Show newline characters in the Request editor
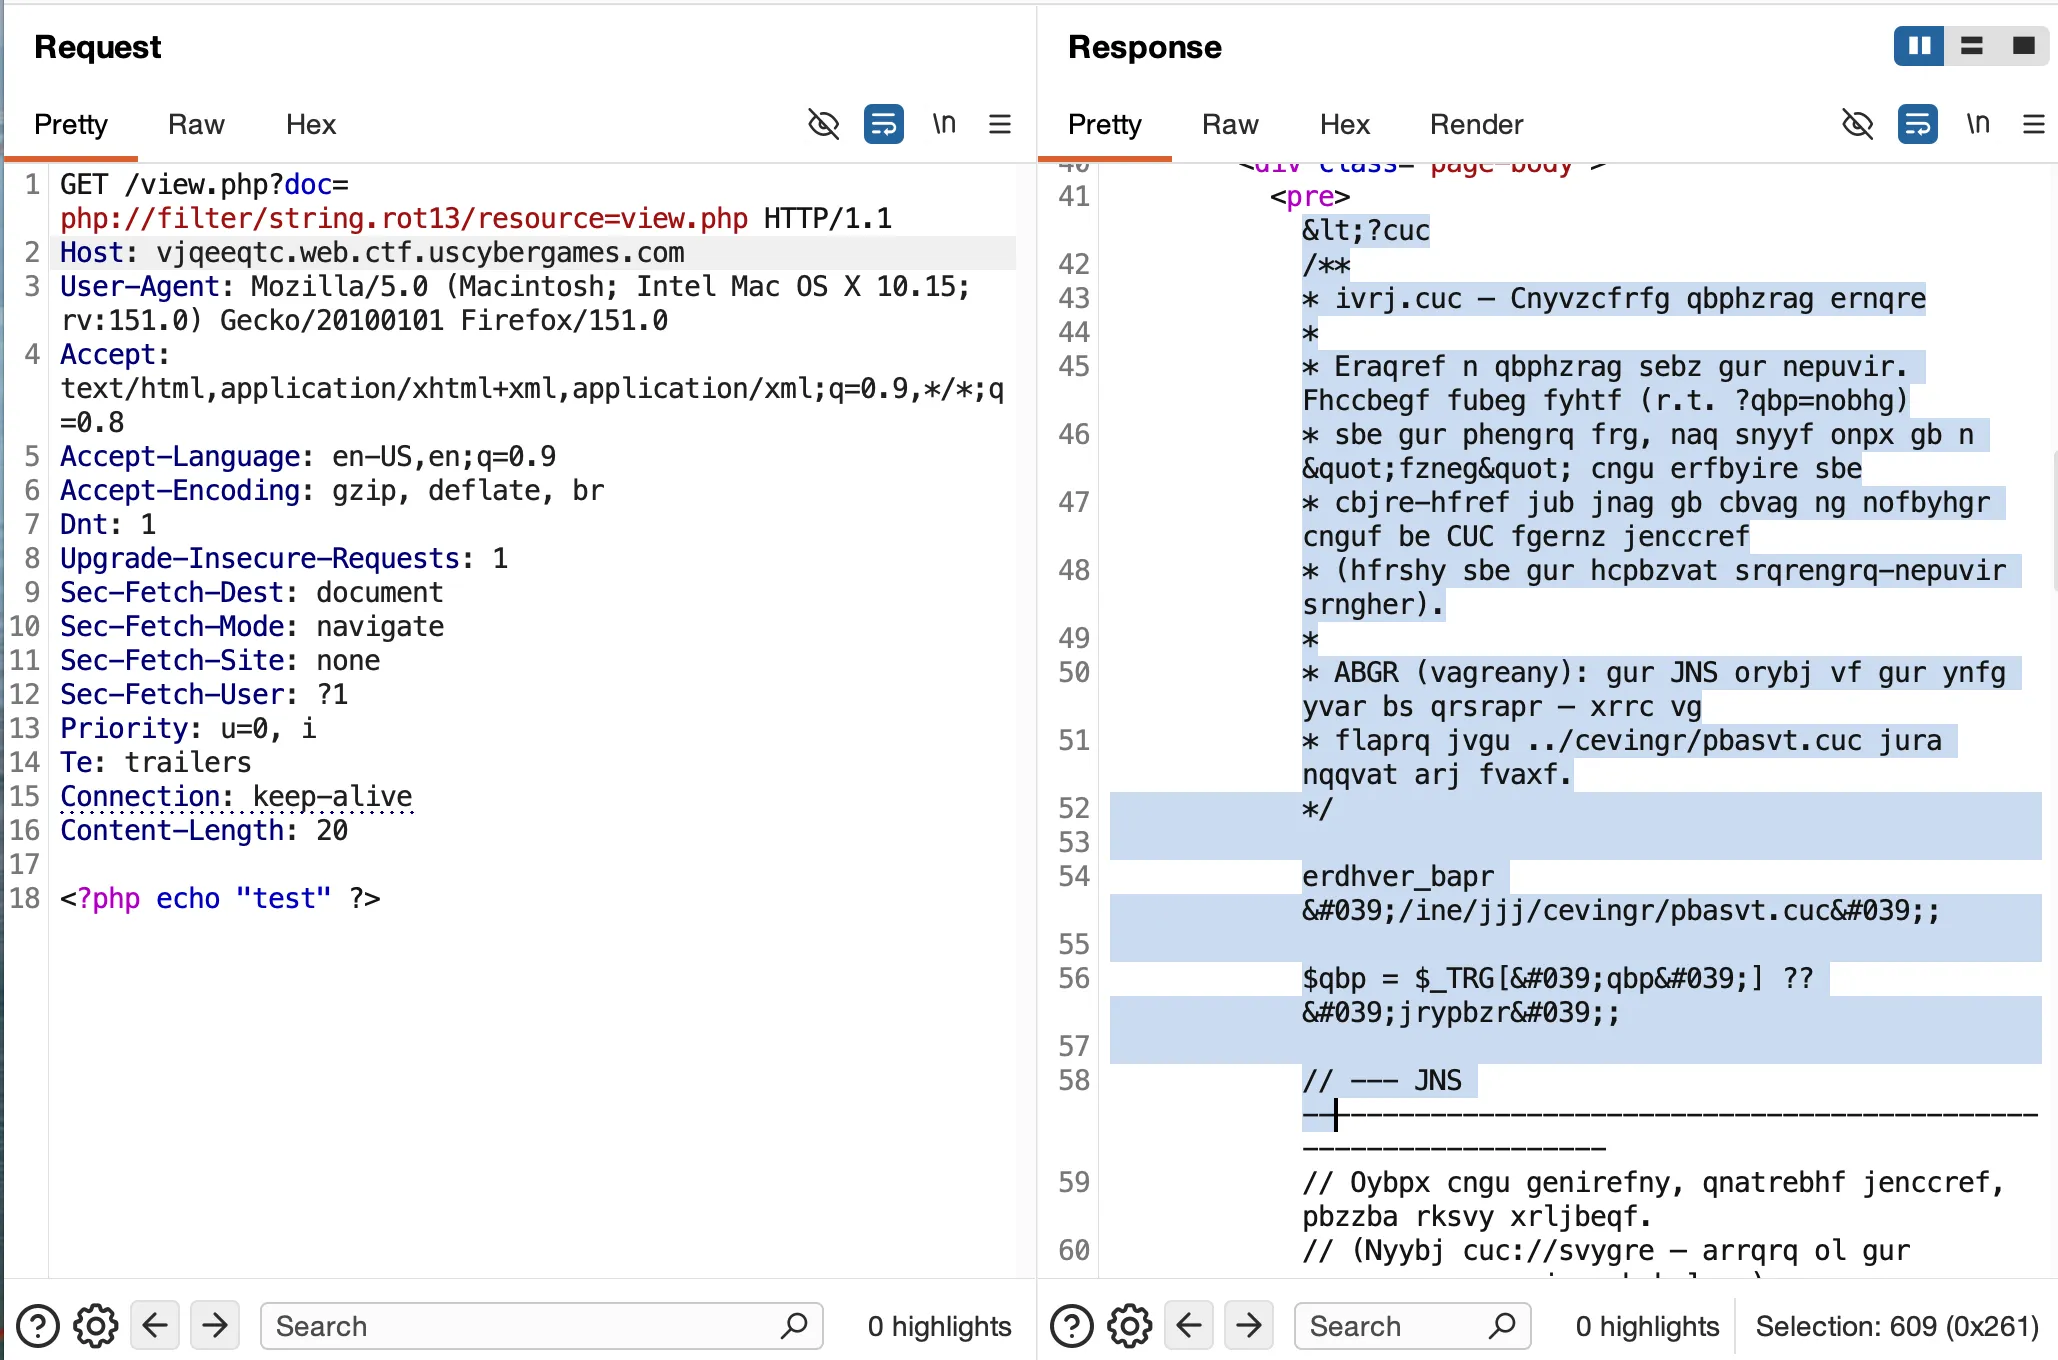 tap(944, 124)
